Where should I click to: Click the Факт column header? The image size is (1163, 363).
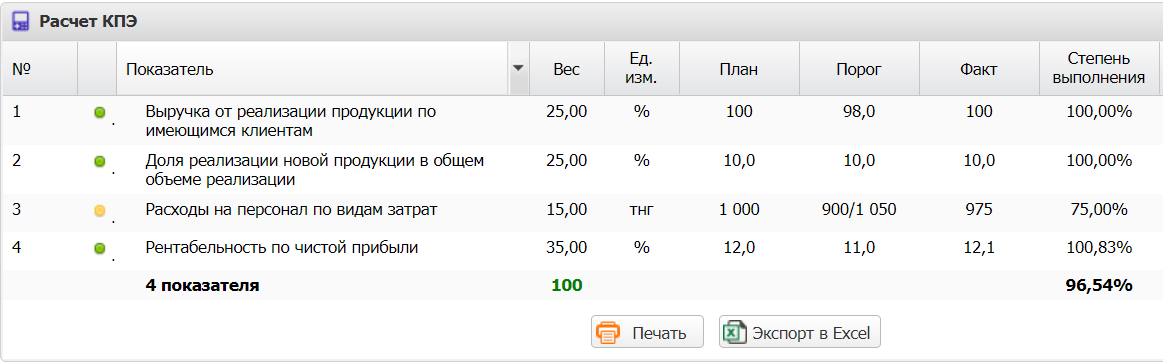(x=978, y=69)
